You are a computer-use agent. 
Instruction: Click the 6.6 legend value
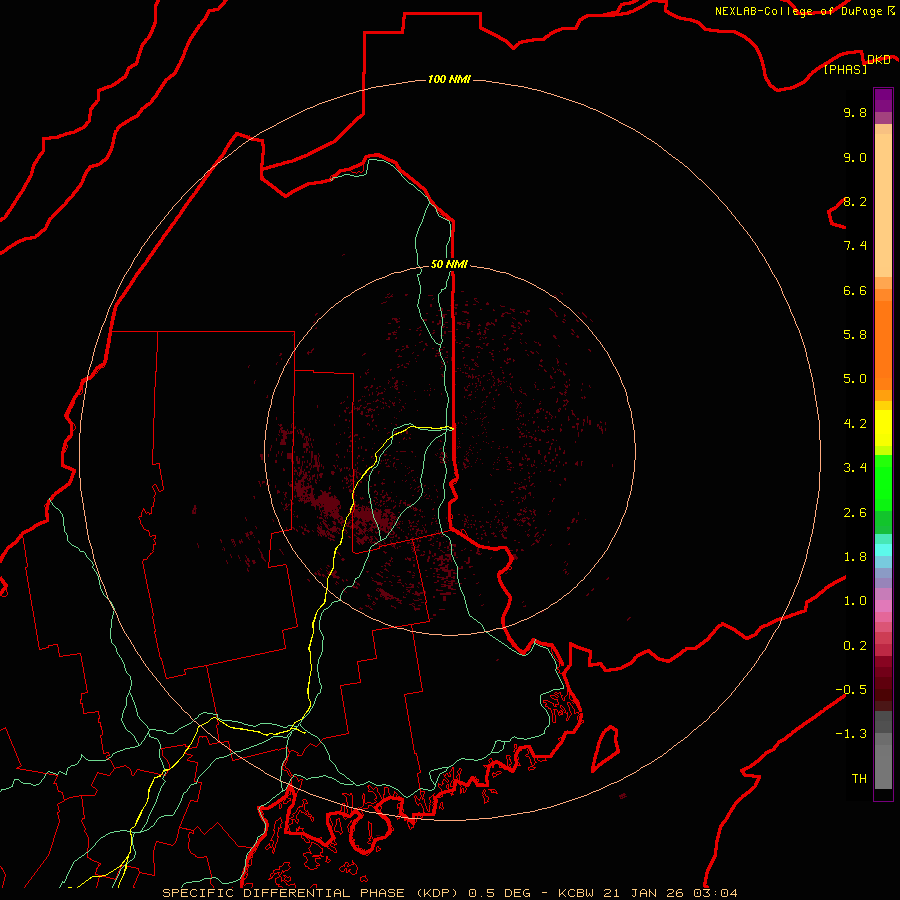[855, 290]
